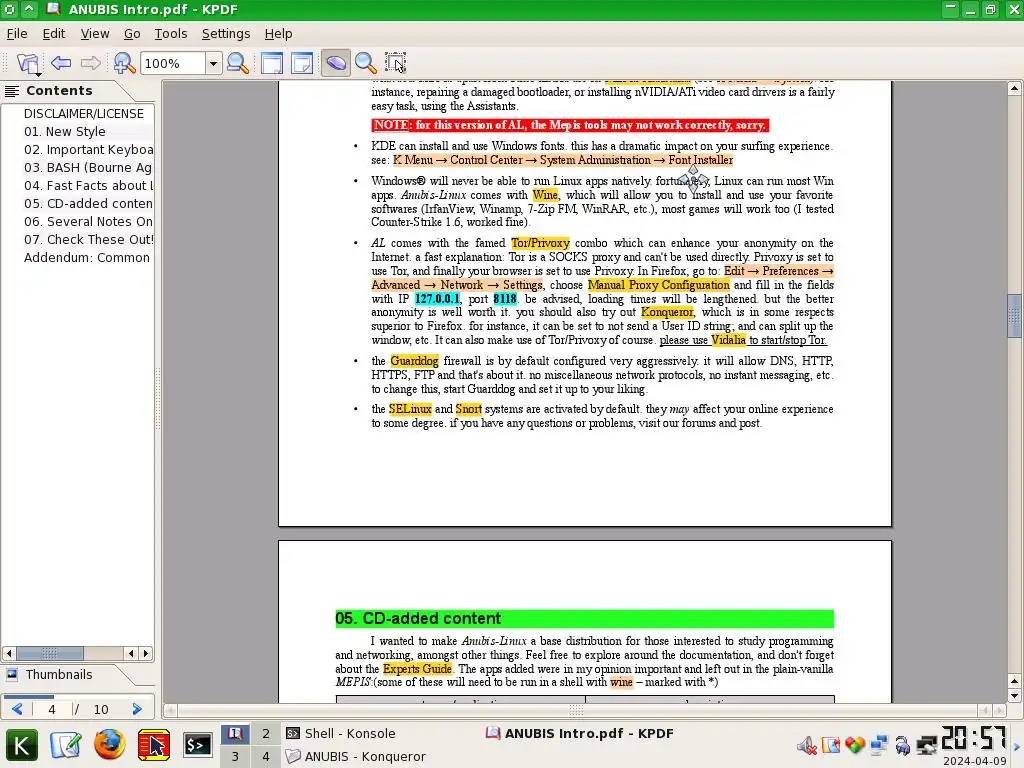
Task: Open the Go menu
Action: tap(132, 33)
